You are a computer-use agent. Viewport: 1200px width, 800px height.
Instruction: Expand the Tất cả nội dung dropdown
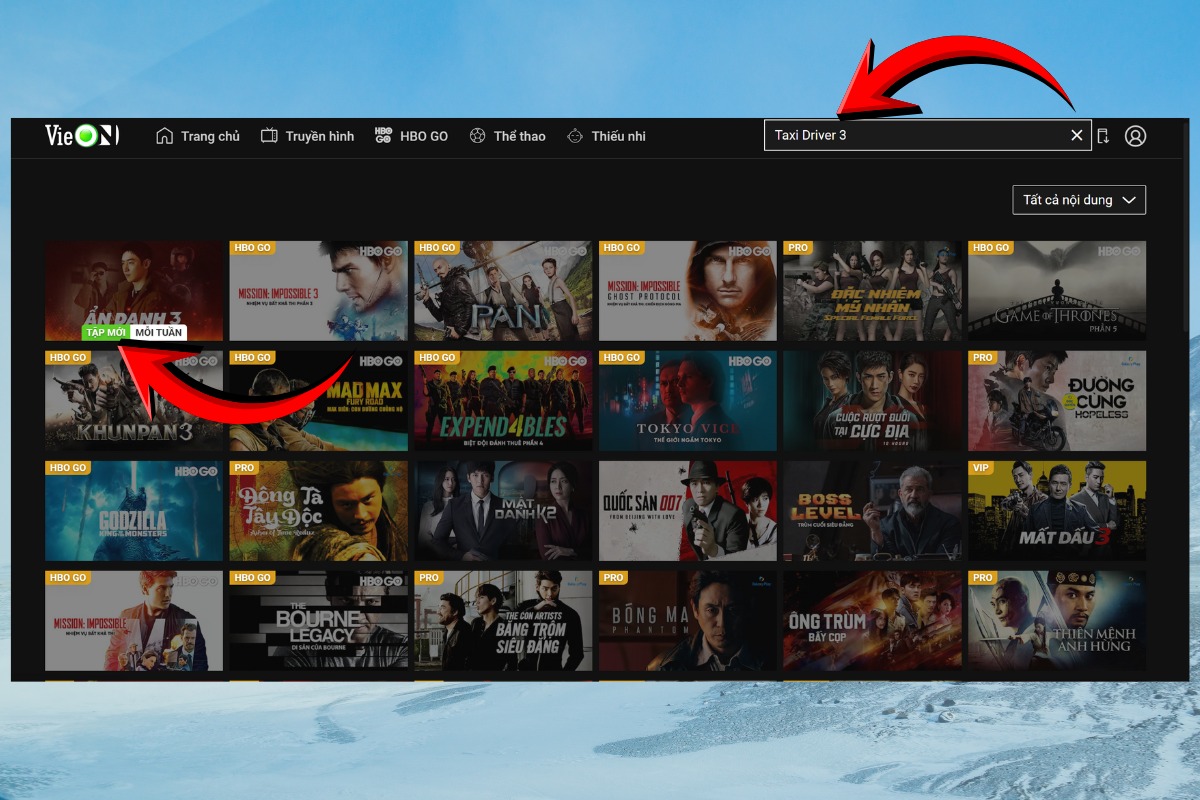1079,200
